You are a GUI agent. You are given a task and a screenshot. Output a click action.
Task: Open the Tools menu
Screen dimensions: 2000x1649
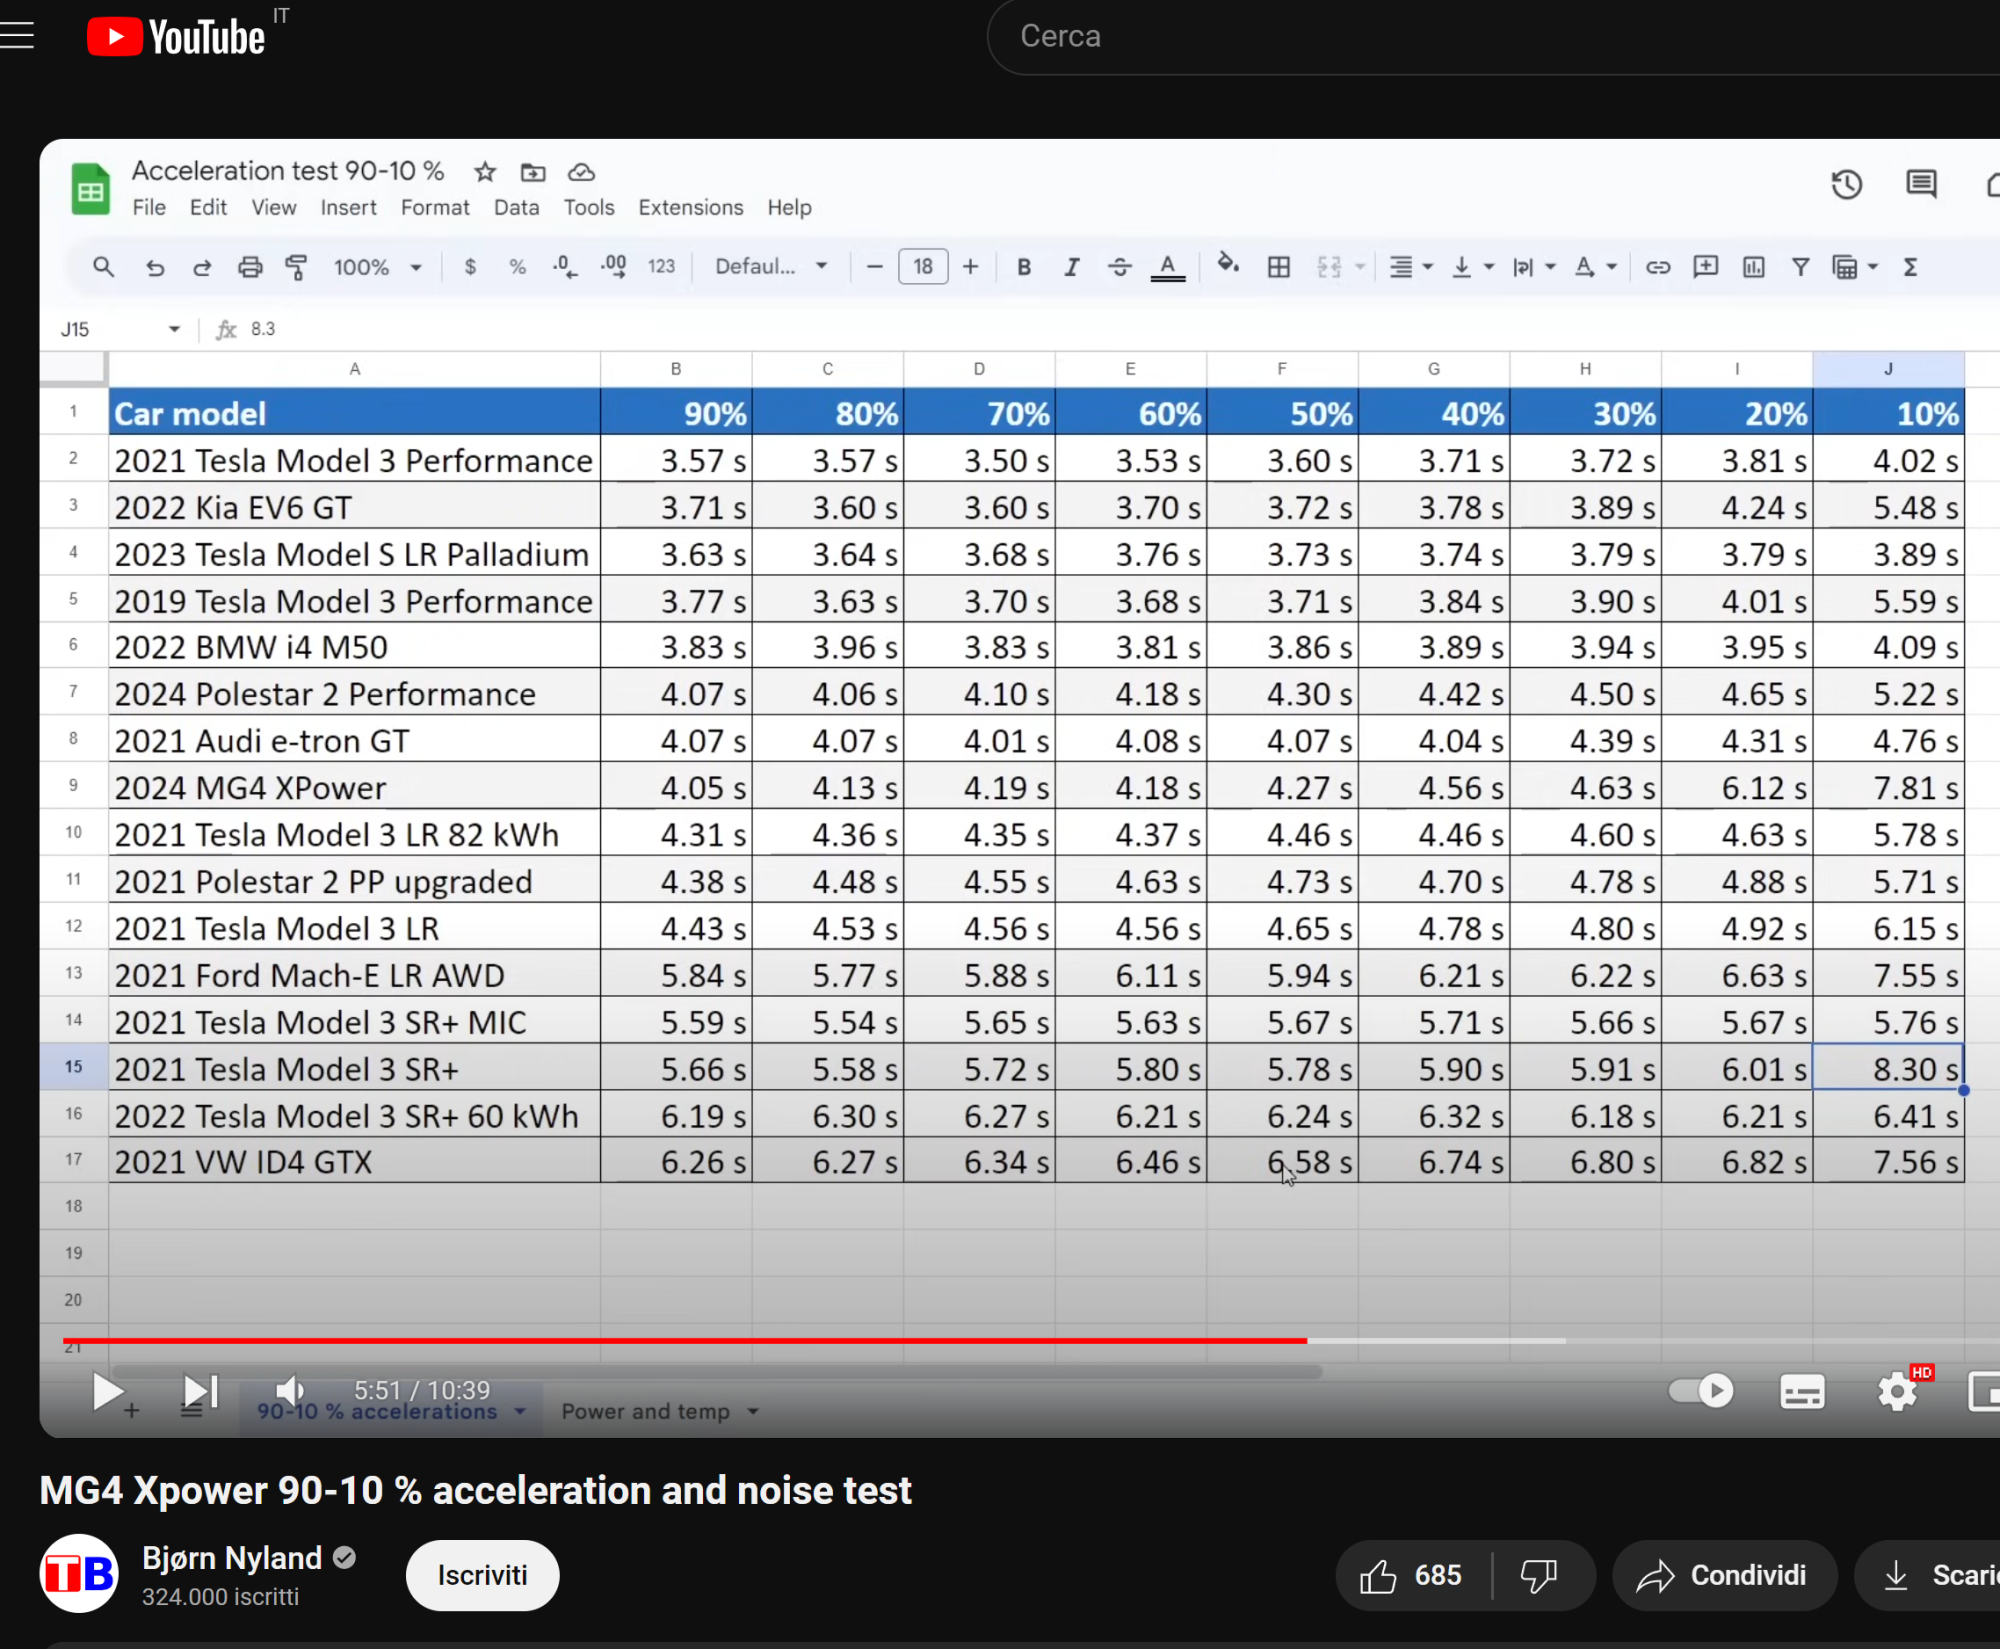point(588,207)
